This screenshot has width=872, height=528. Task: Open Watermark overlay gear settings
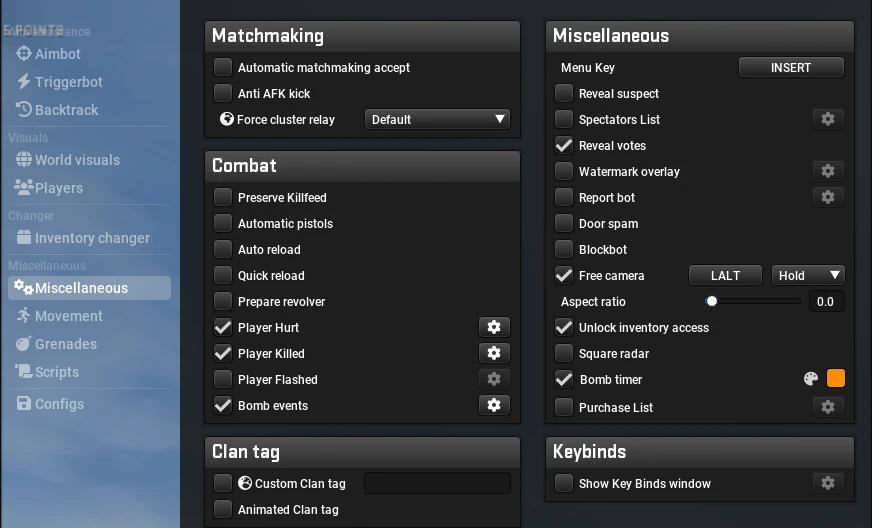(828, 171)
